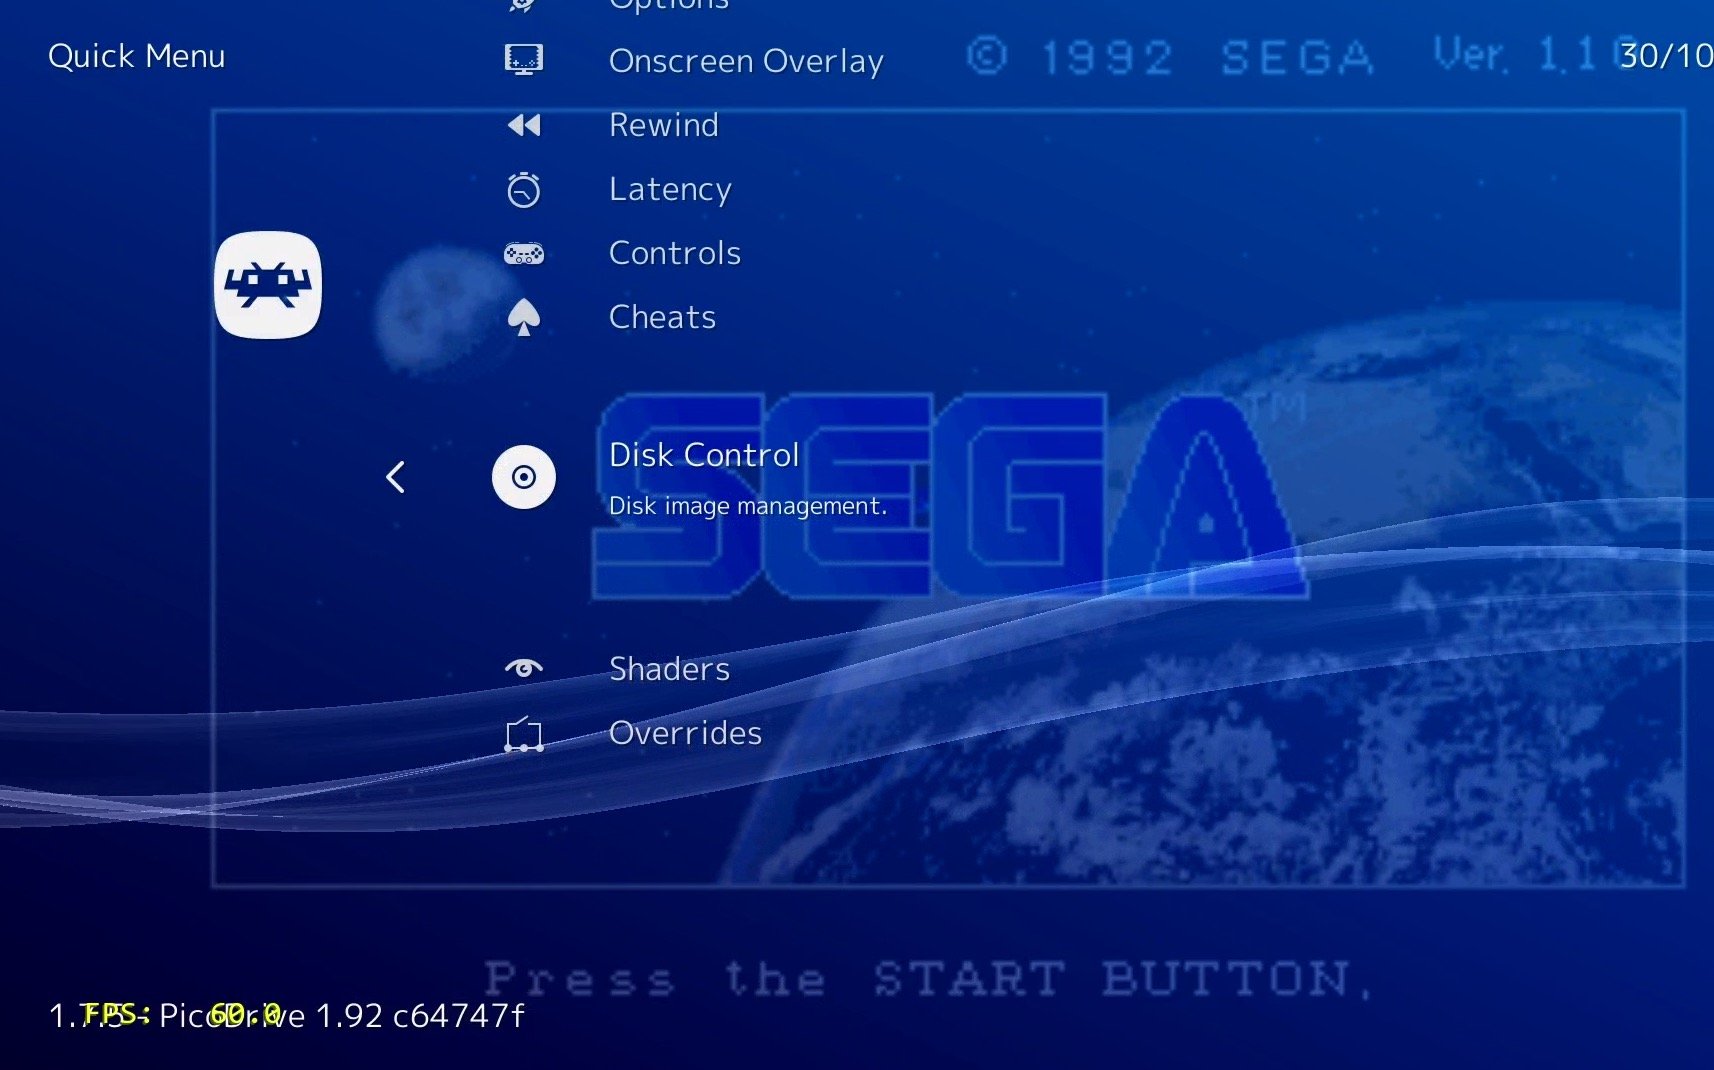Click the Disk Control disc icon
Screen dimensions: 1714x1070
point(524,477)
